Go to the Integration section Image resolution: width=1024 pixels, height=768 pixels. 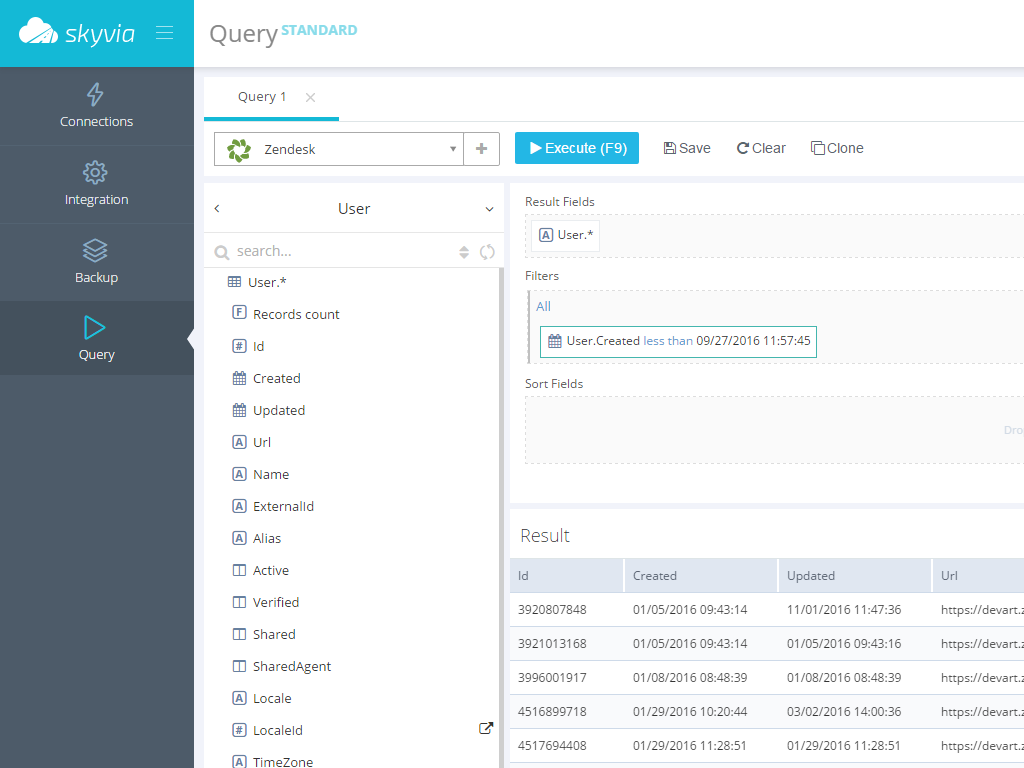96,184
